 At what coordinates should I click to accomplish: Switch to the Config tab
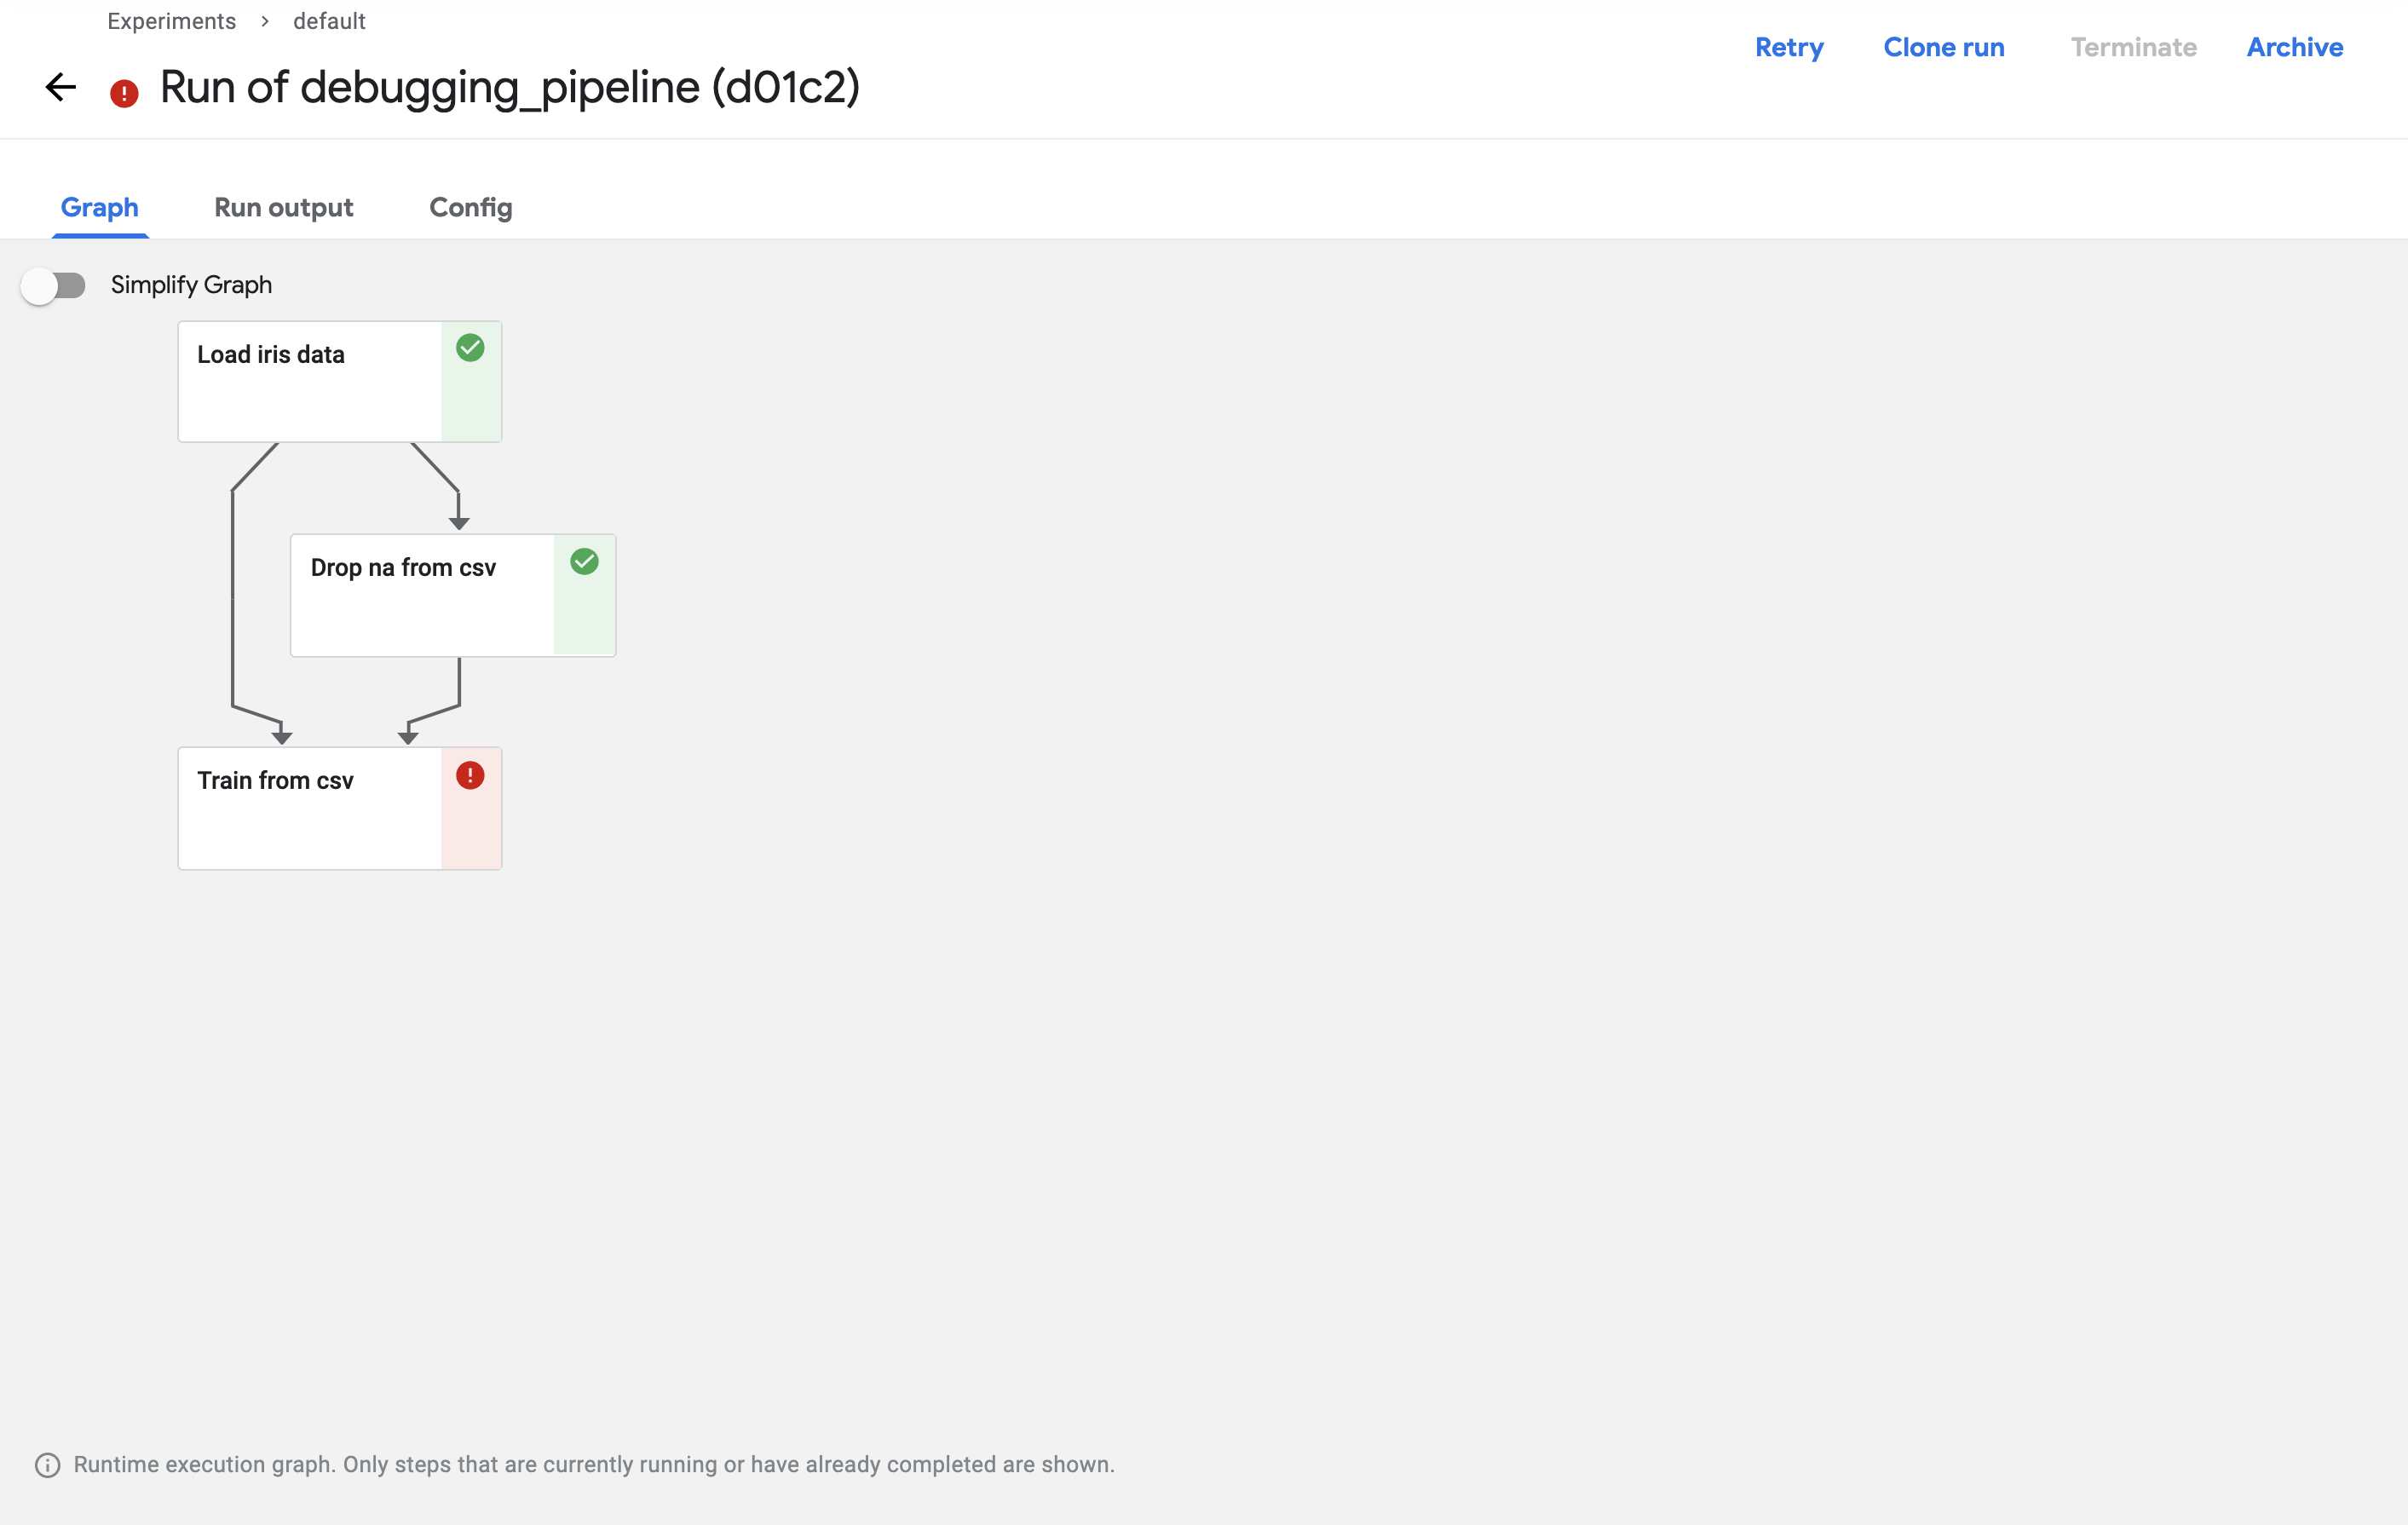coord(470,207)
